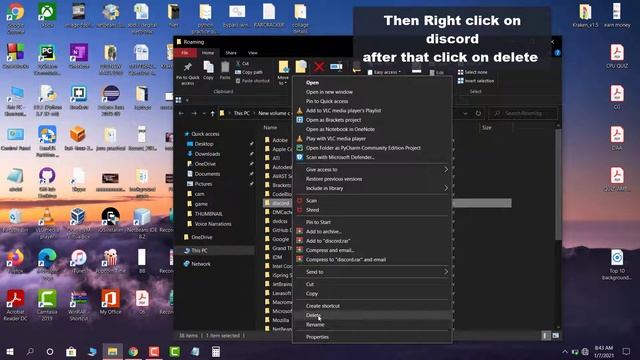
Task: Open Google Chrome desktop shortcut
Action: (16, 16)
